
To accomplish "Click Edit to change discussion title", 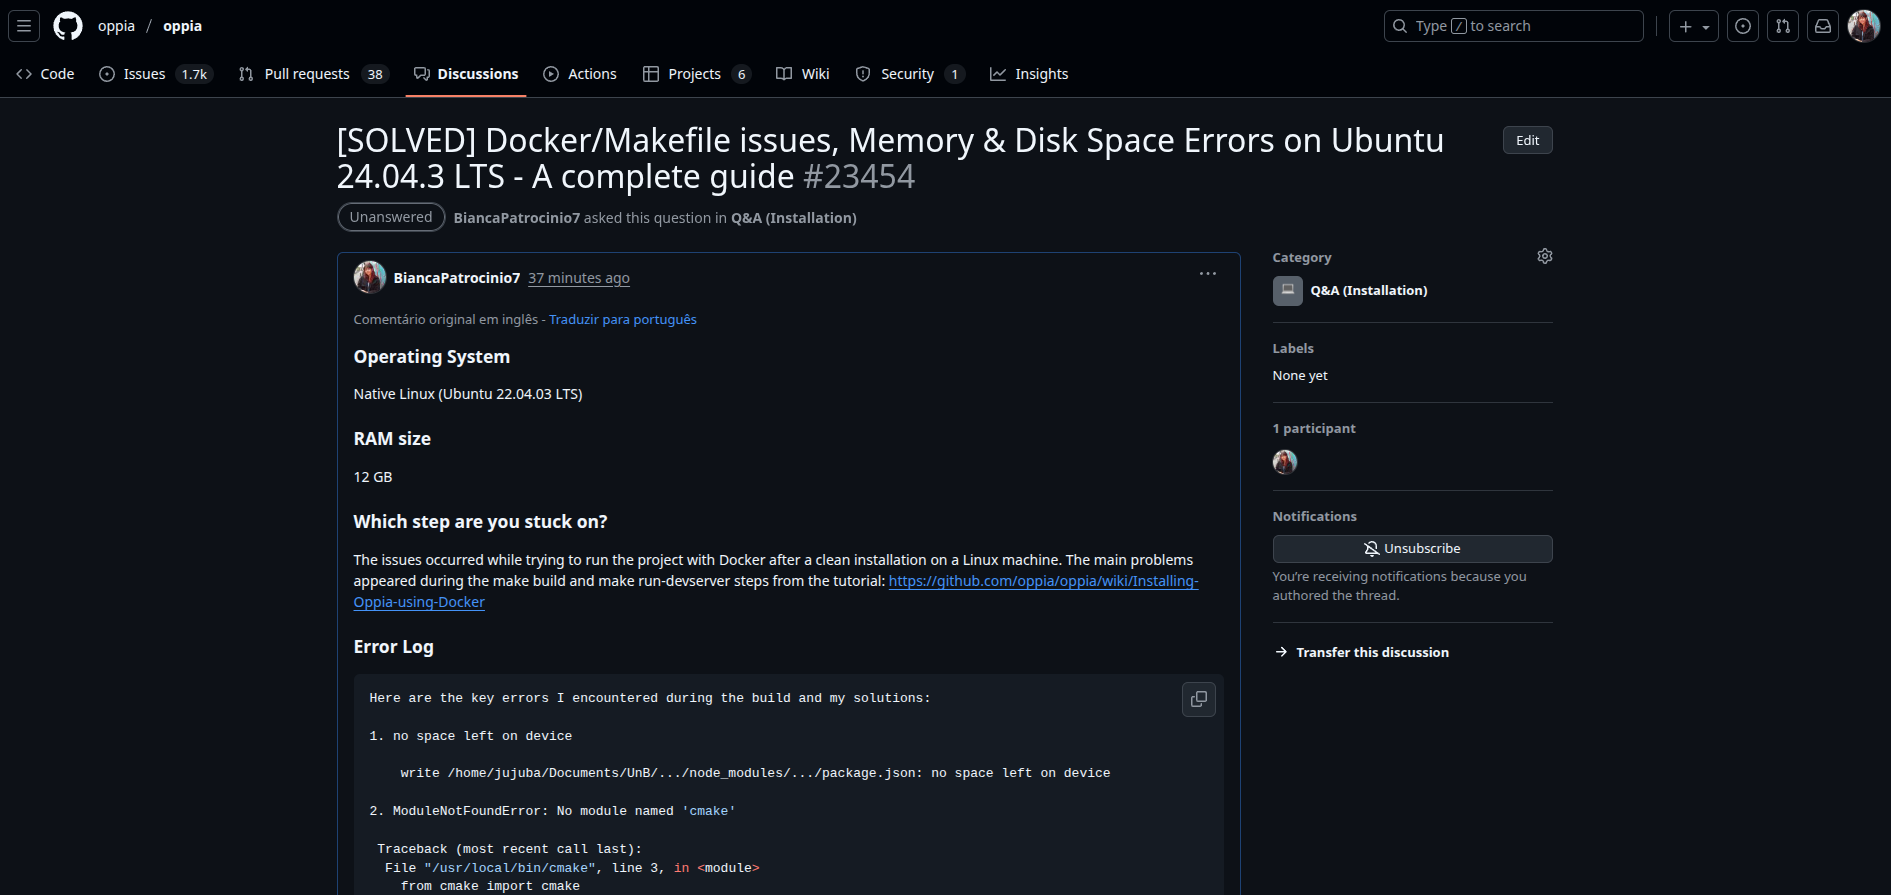I will (x=1526, y=141).
